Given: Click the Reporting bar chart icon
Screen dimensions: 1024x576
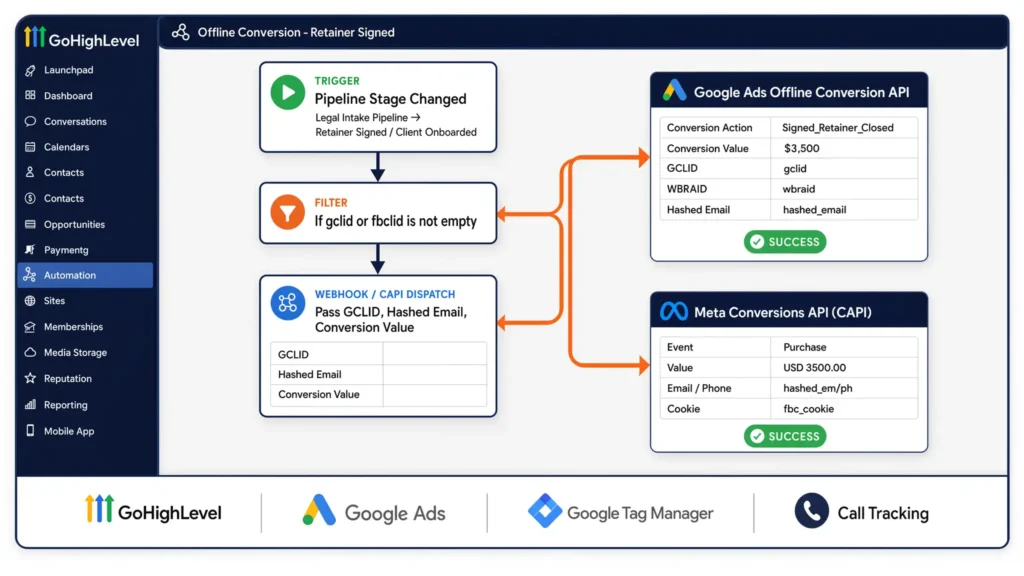Looking at the screenshot, I should pyautogui.click(x=30, y=404).
